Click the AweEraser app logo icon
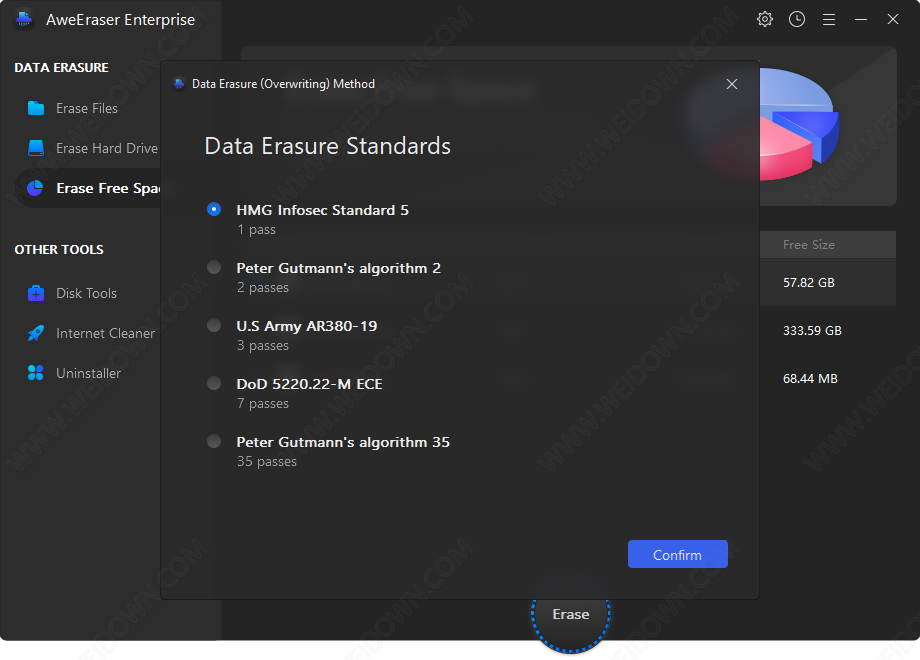Screen dimensions: 920x660 (24, 19)
